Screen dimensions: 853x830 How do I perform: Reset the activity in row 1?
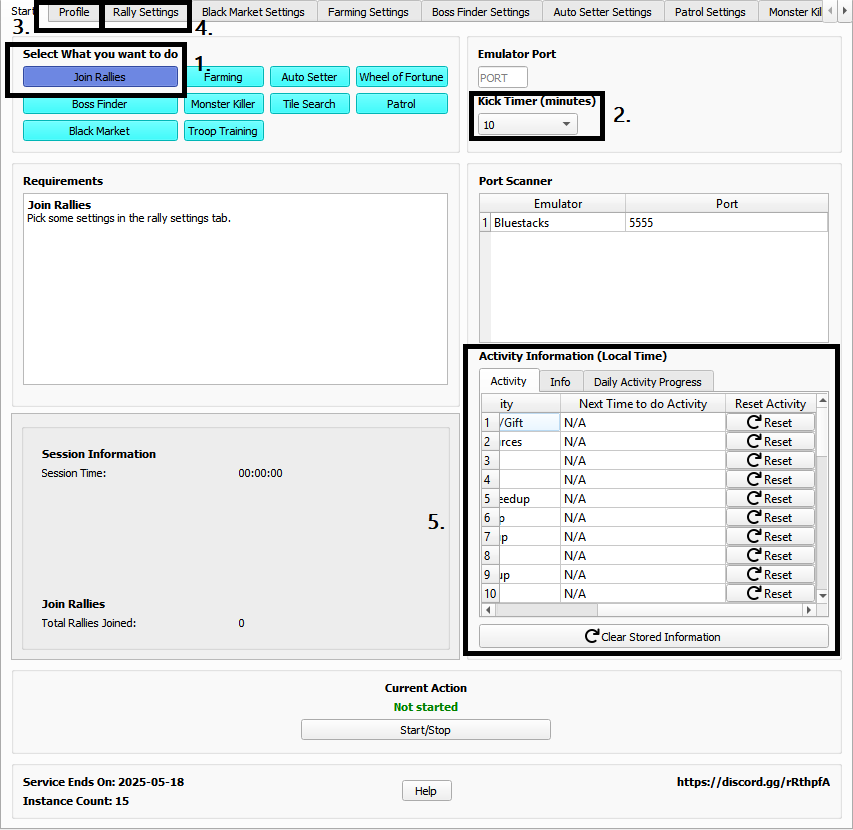[769, 423]
